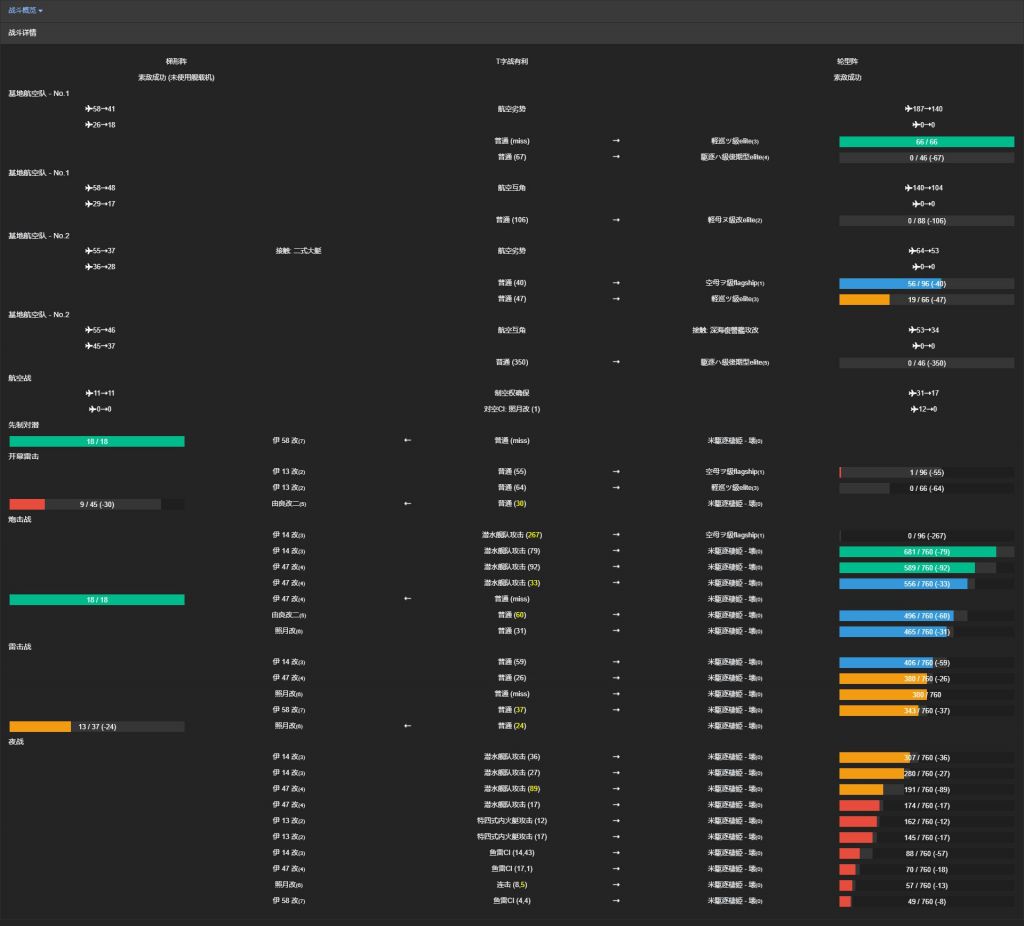Click the right arrow next to 普通 (350)
The image size is (1024, 926).
coord(616,362)
